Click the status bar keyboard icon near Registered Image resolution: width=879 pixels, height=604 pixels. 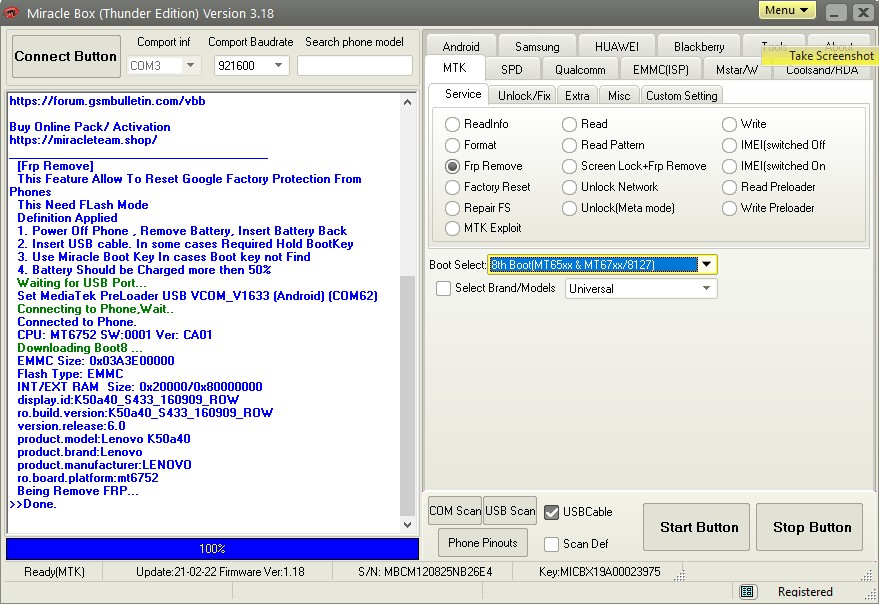(x=746, y=591)
